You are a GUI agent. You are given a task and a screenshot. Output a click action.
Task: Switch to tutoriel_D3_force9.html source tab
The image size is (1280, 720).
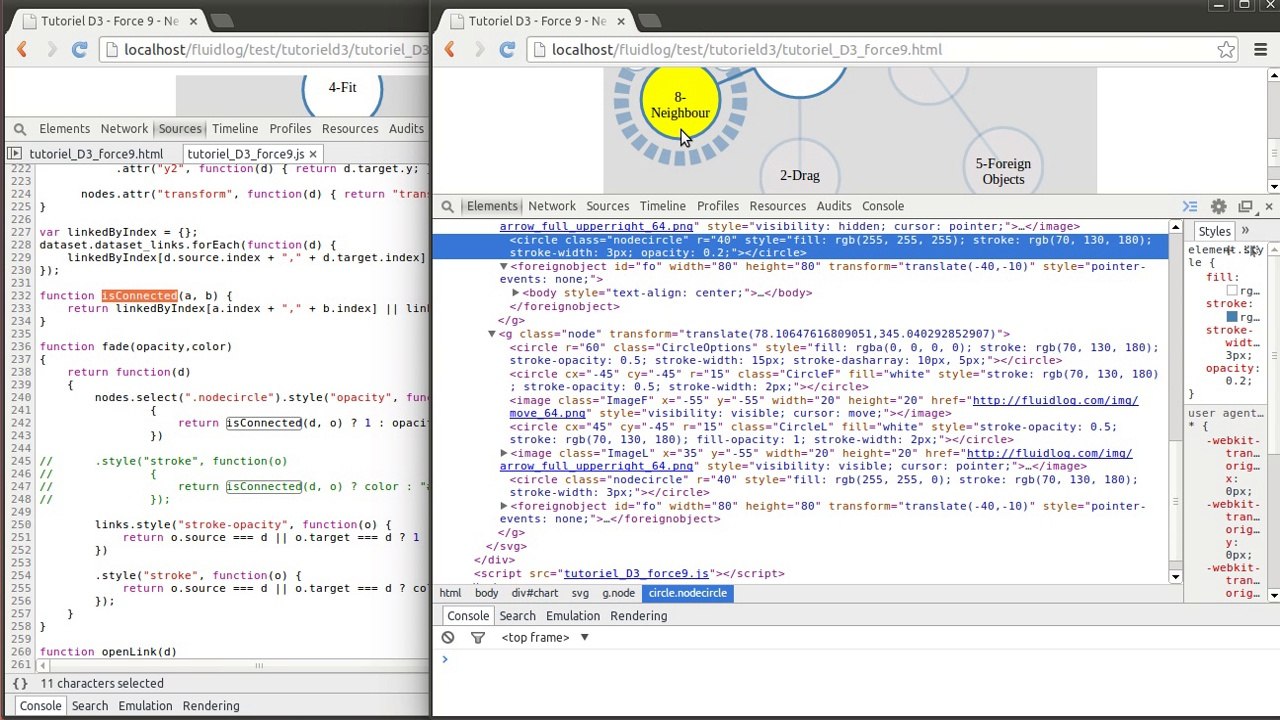(x=96, y=154)
